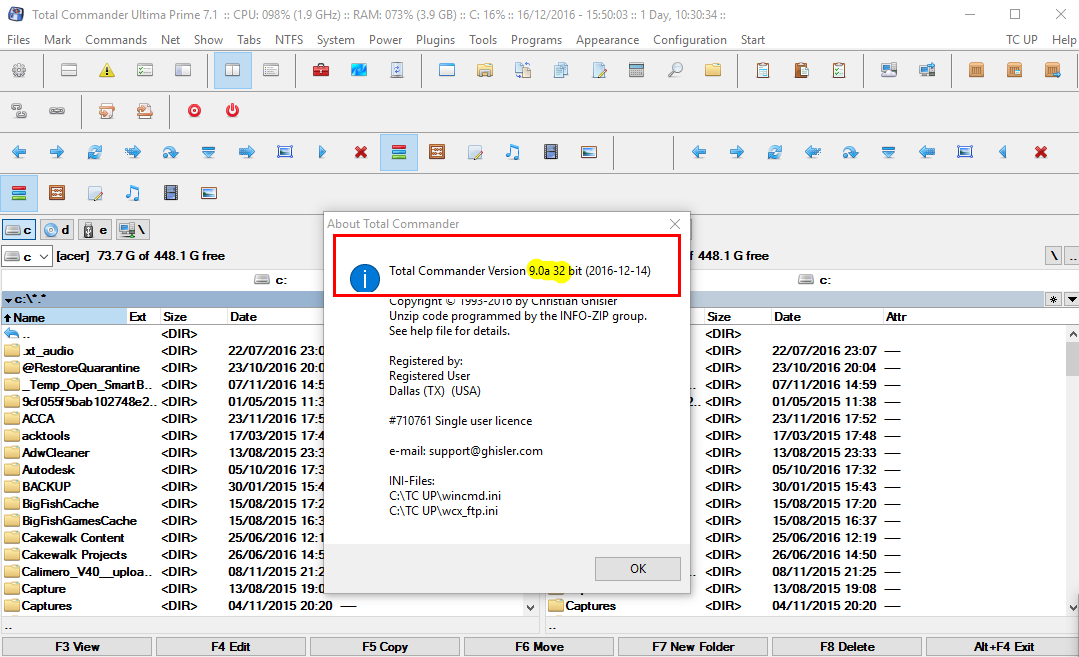Click the right panel's scrollbar down arrow
Screen dimensions: 1079x657
(1072, 607)
